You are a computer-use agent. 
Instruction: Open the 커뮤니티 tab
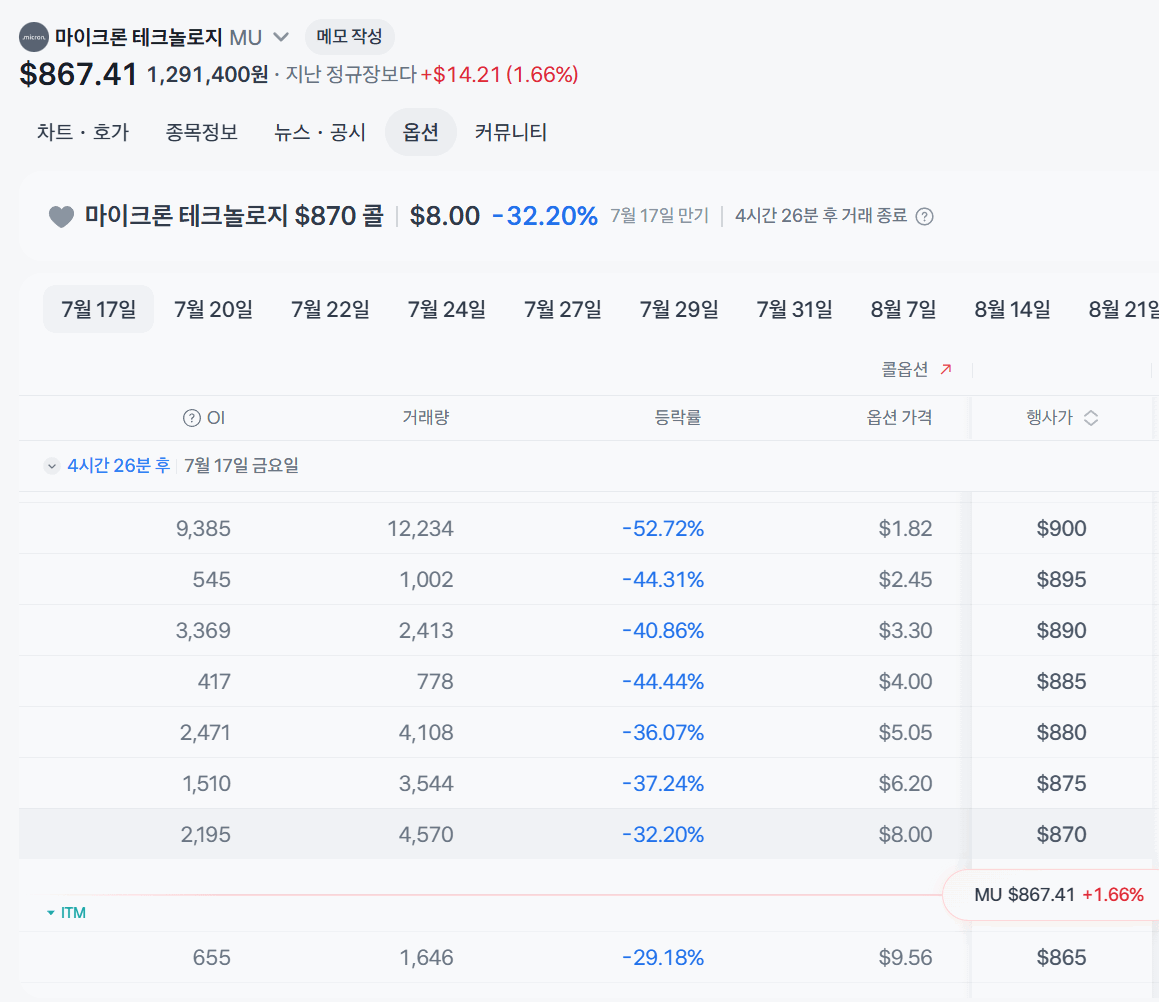point(511,132)
